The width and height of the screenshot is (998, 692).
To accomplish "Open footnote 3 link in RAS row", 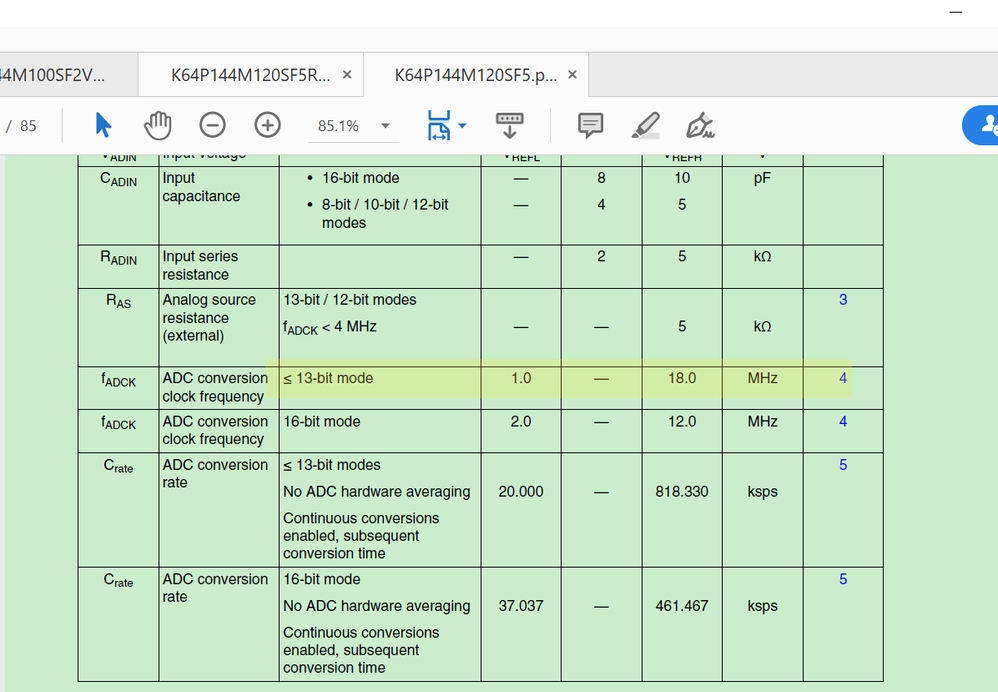I will point(843,299).
